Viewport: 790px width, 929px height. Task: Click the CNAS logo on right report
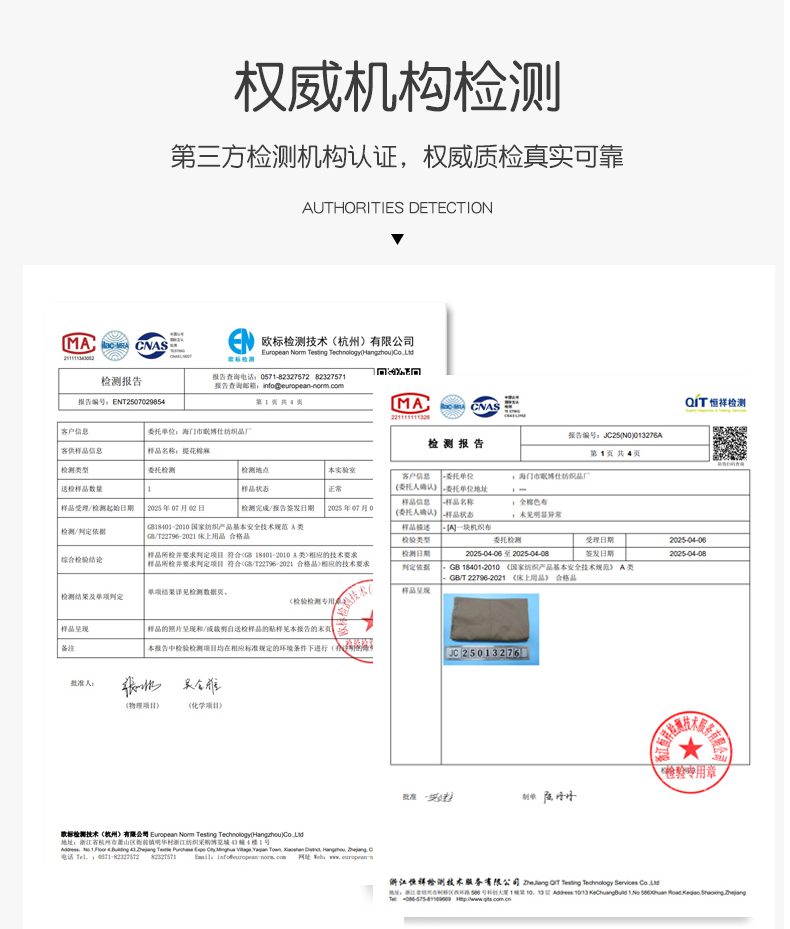pyautogui.click(x=485, y=405)
